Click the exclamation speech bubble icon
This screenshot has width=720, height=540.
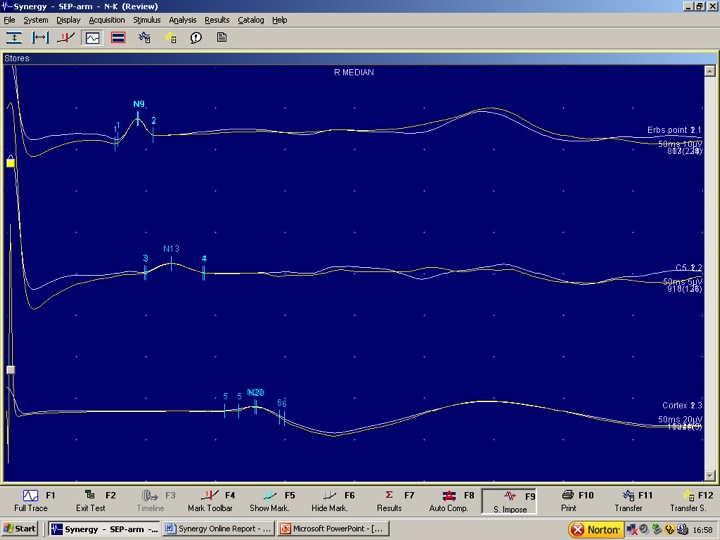(196, 38)
